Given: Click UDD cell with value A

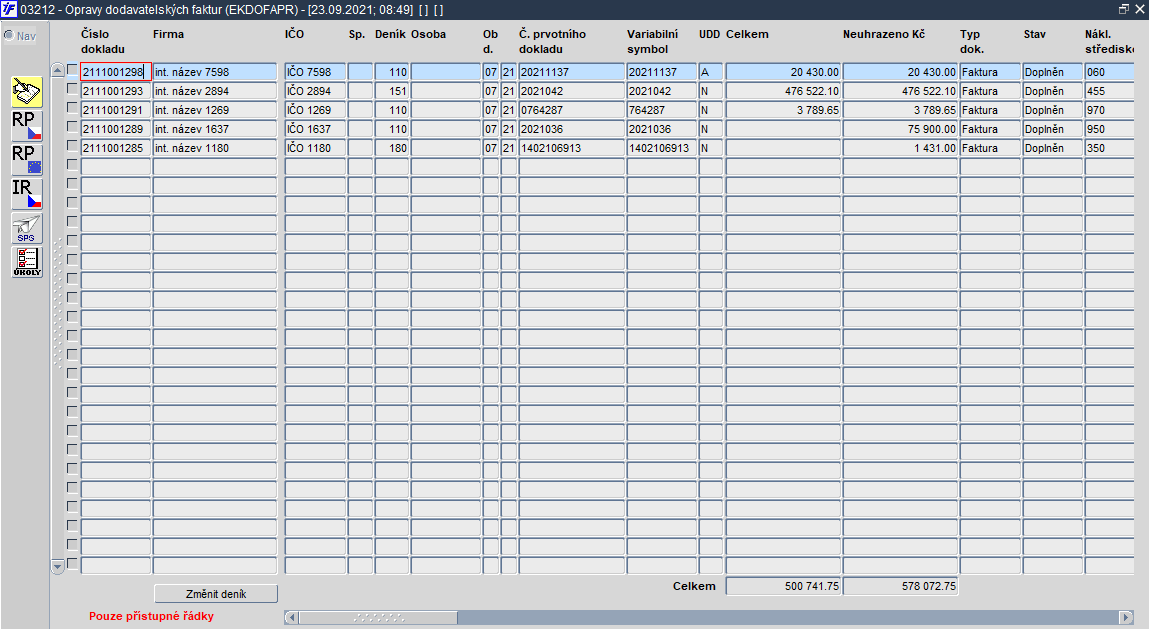Looking at the screenshot, I should point(711,72).
